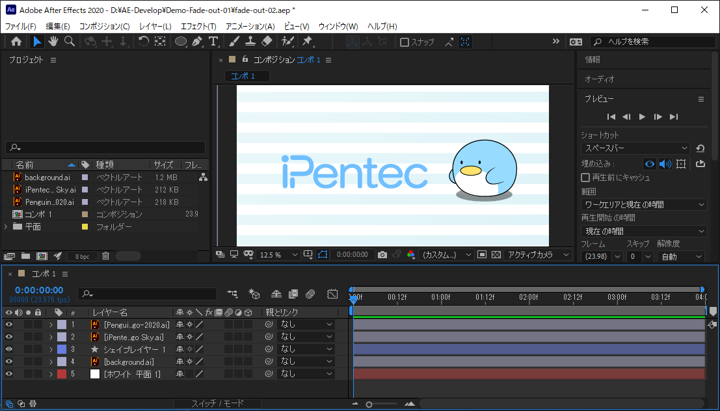
Task: Click スイッチ / モード toggle button
Action: 218,403
